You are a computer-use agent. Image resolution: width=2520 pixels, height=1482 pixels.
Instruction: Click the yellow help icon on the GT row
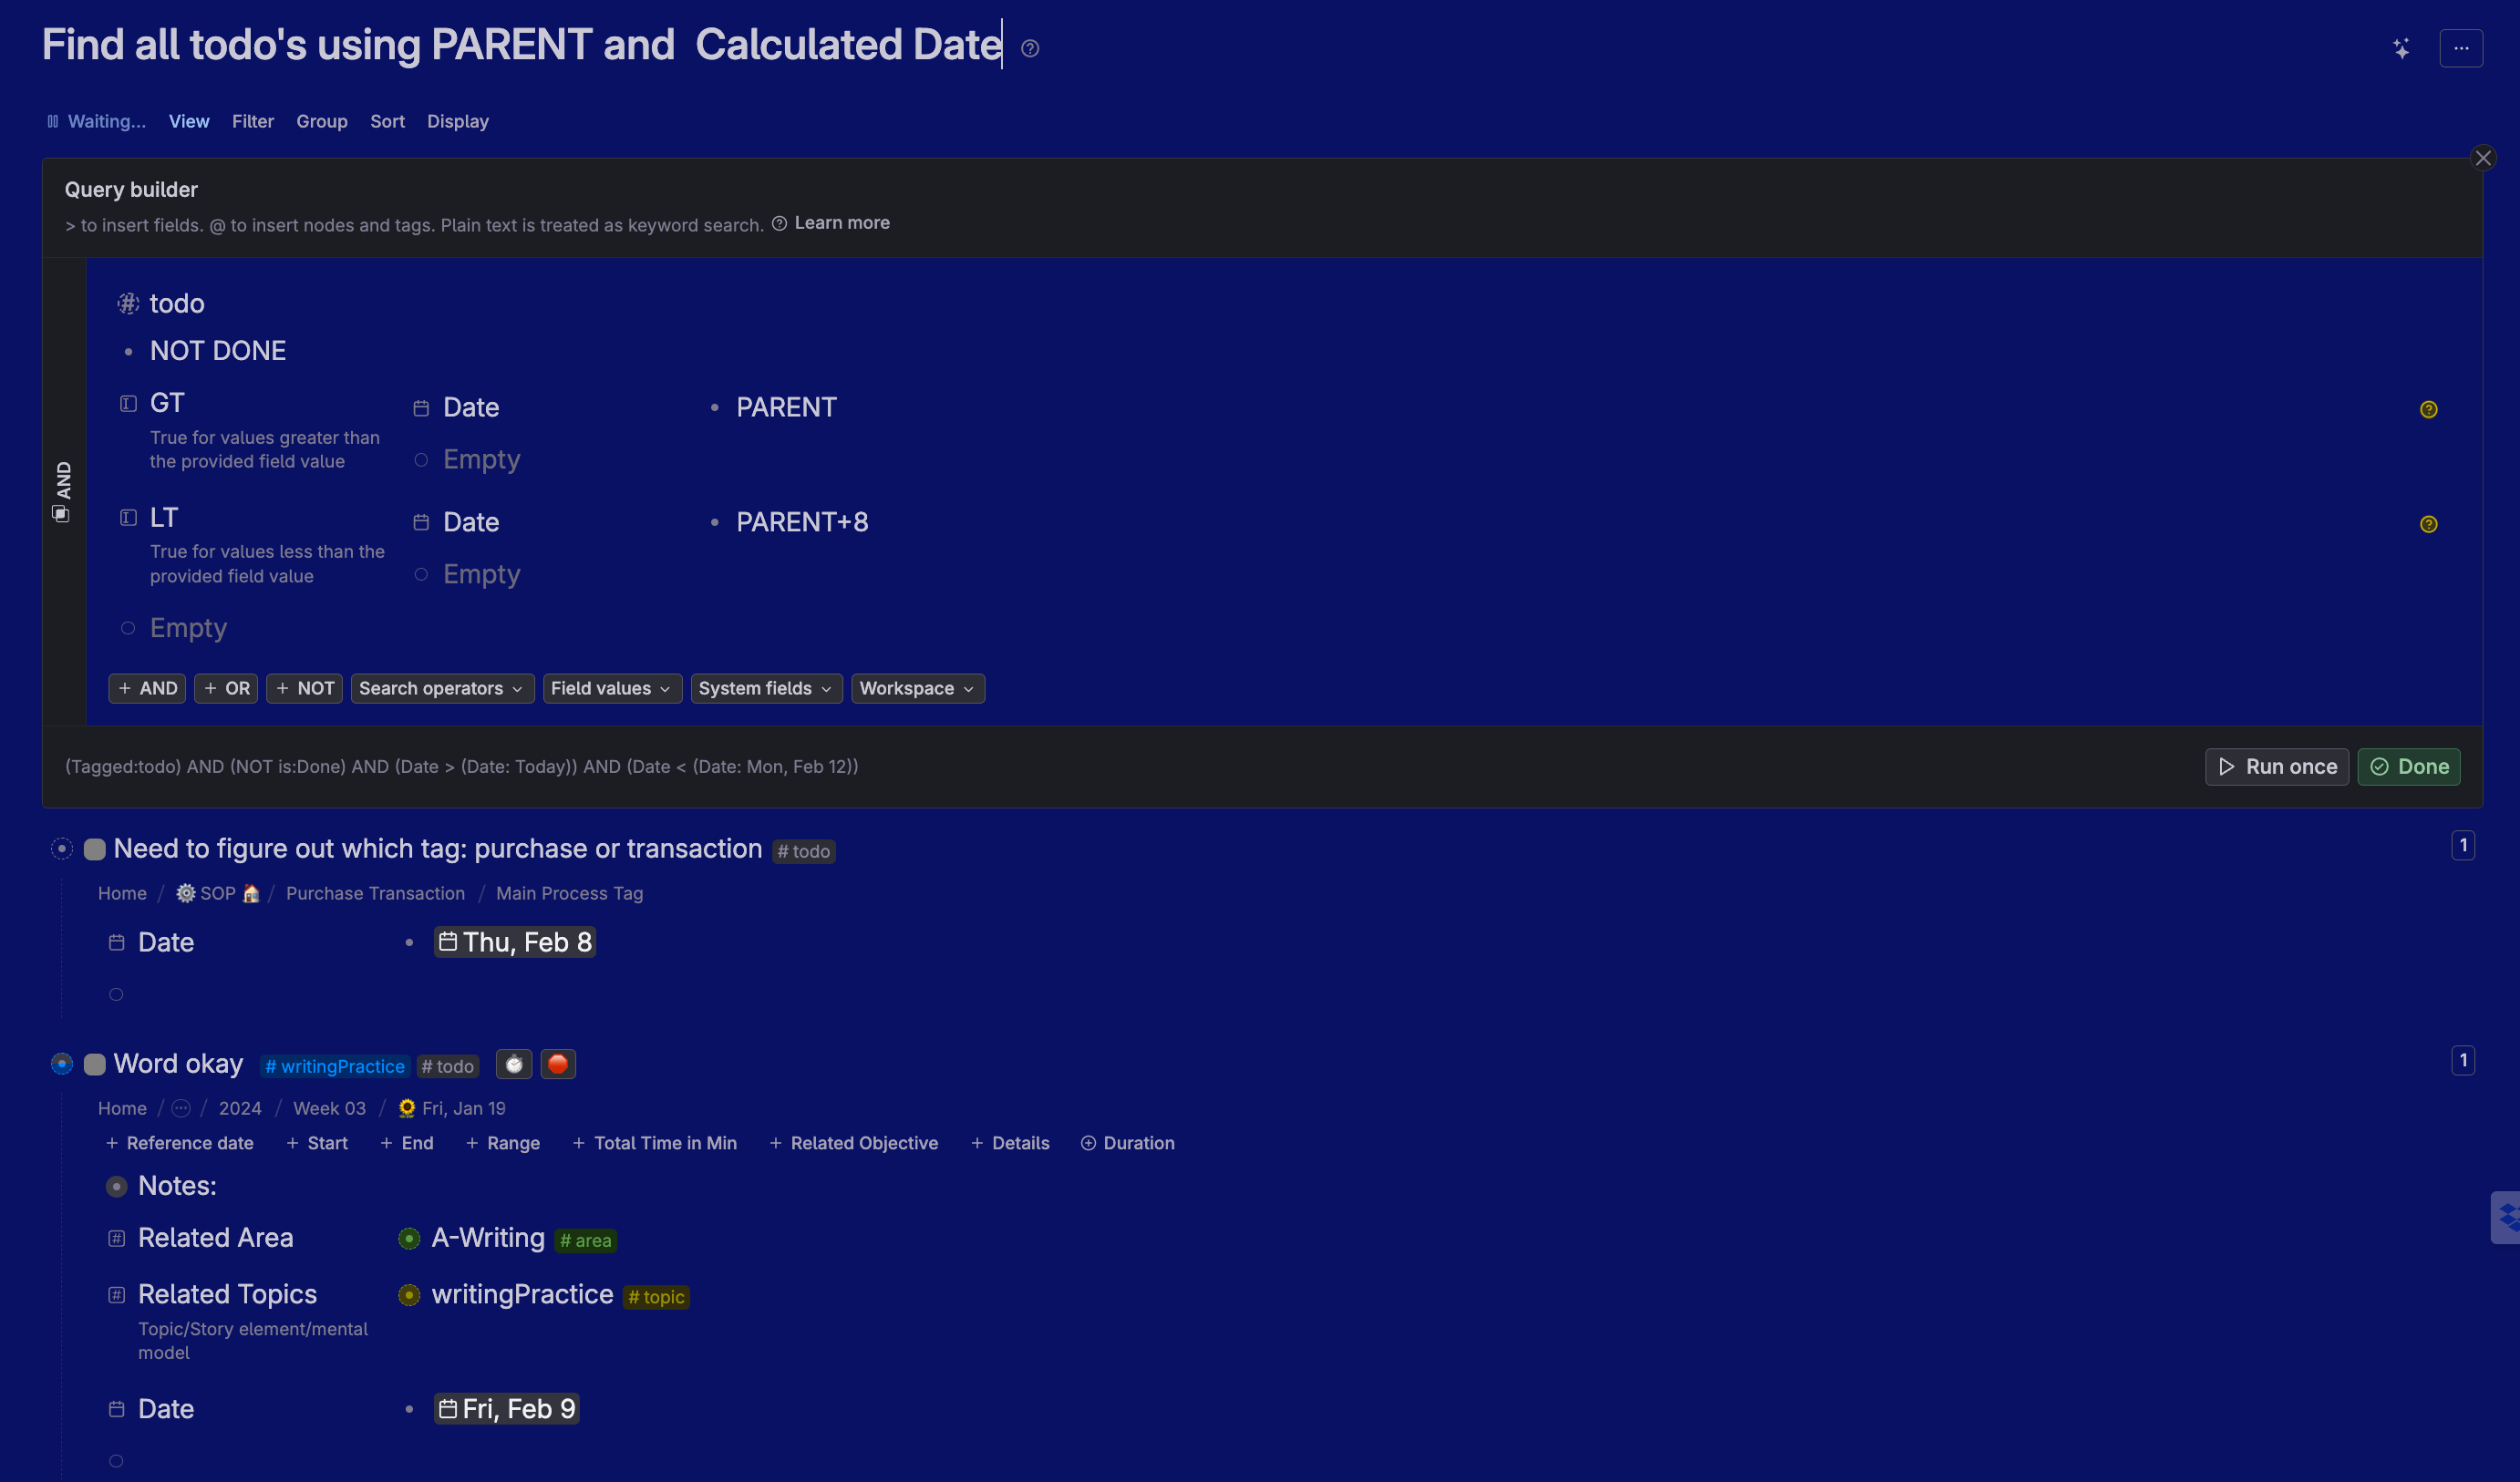point(2428,410)
